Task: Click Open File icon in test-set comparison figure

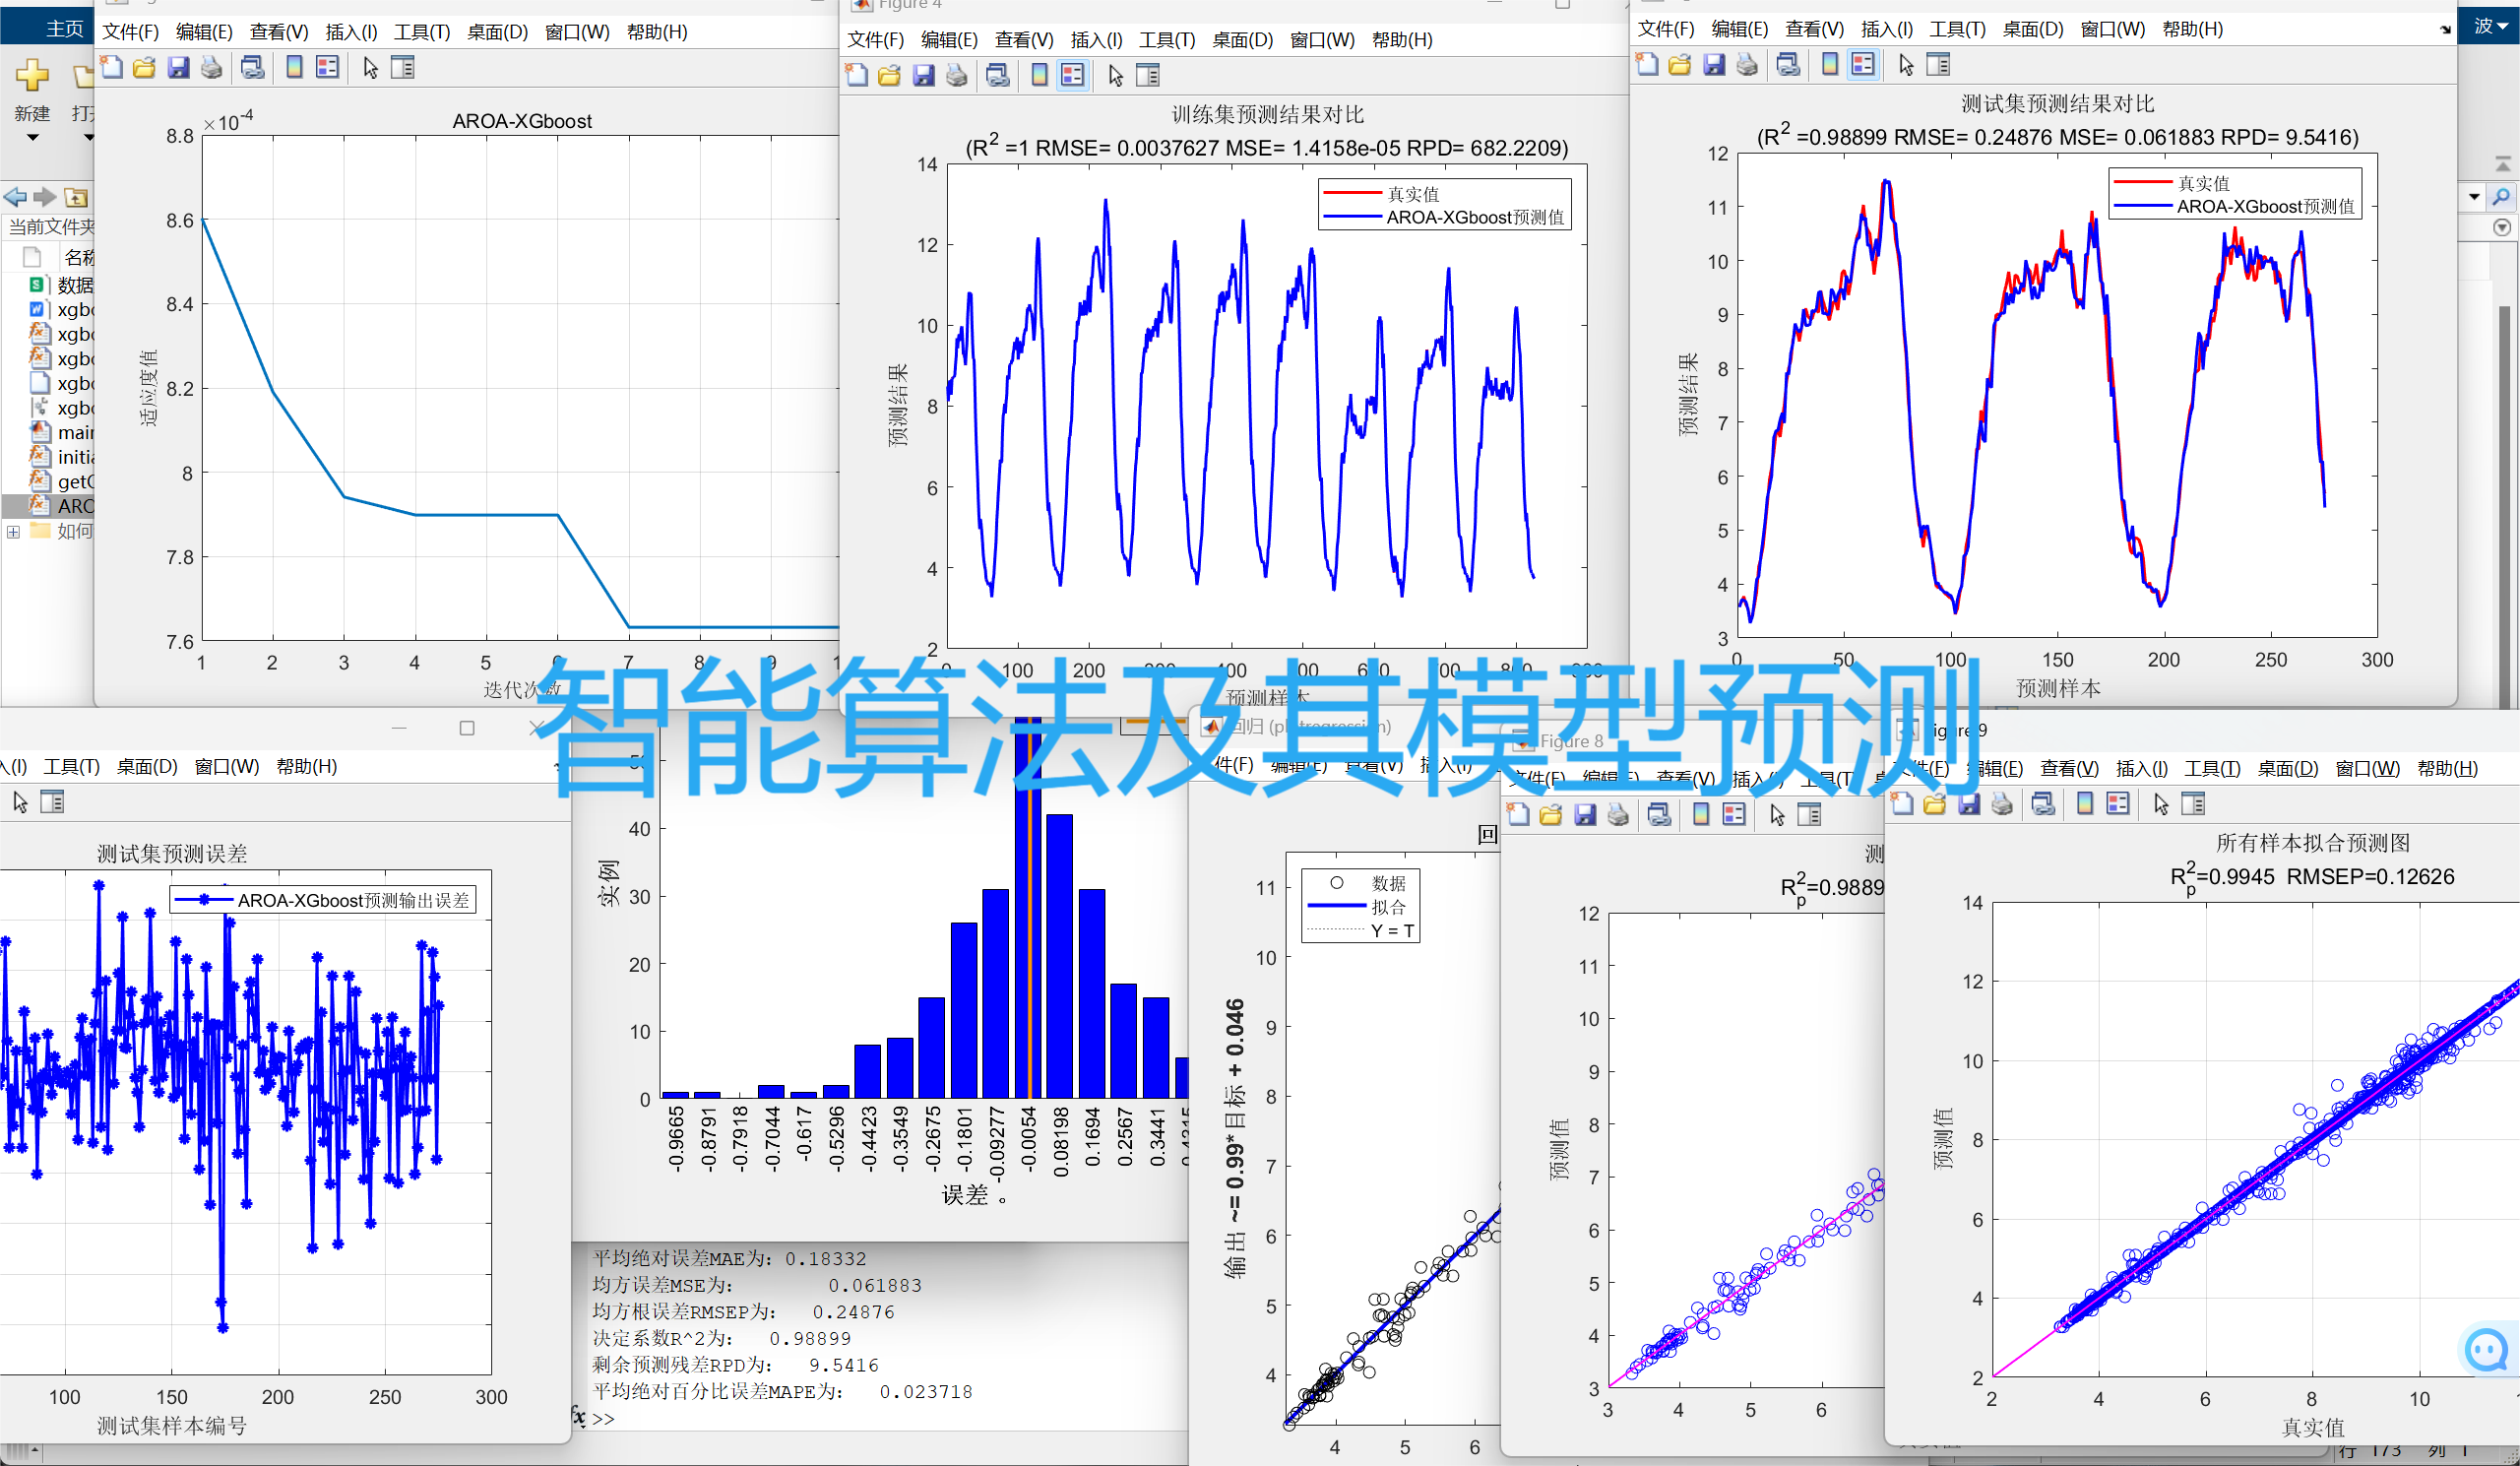Action: (x=1679, y=65)
